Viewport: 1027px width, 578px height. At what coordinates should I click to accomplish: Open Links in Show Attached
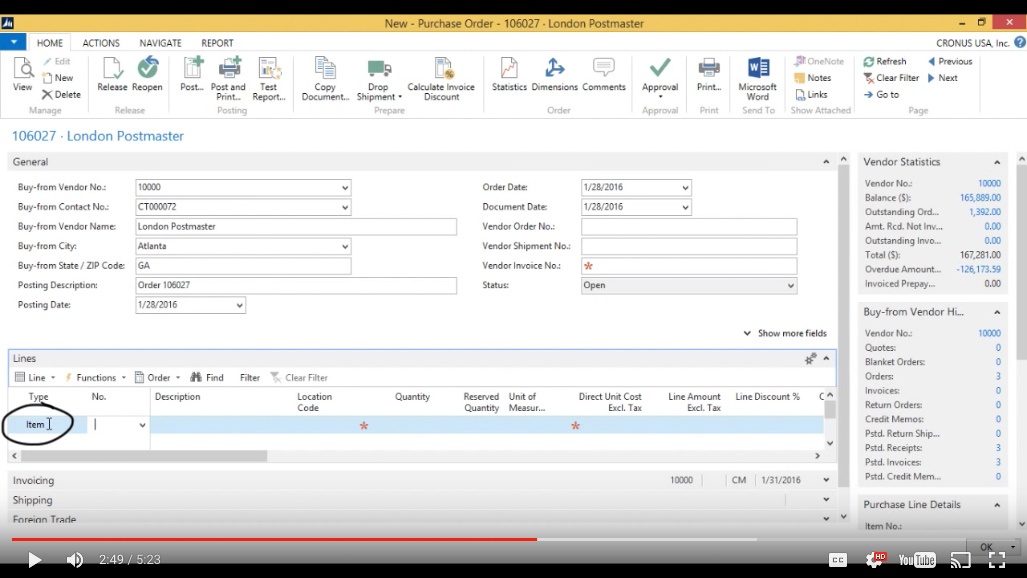811,94
